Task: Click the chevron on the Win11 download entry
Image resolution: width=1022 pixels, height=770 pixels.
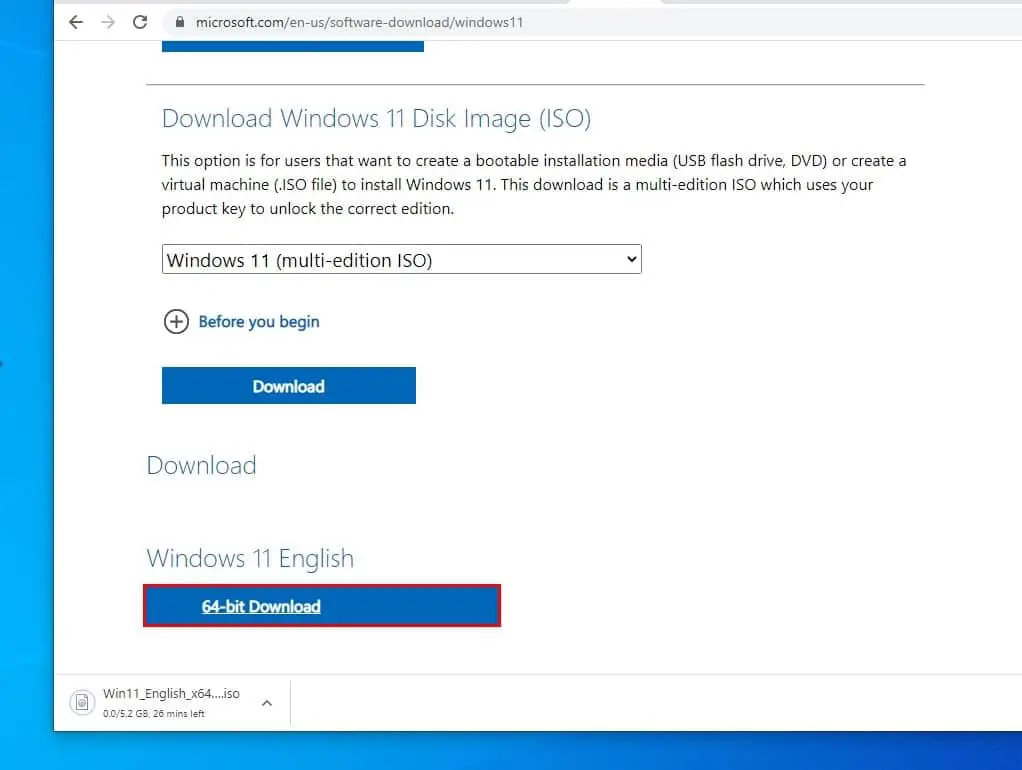Action: click(x=266, y=703)
